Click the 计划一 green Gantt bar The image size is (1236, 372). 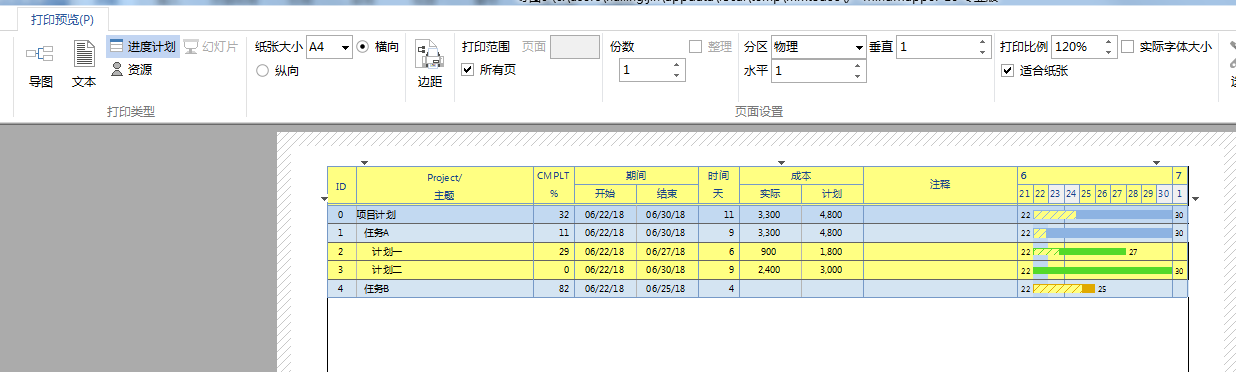click(x=1079, y=252)
